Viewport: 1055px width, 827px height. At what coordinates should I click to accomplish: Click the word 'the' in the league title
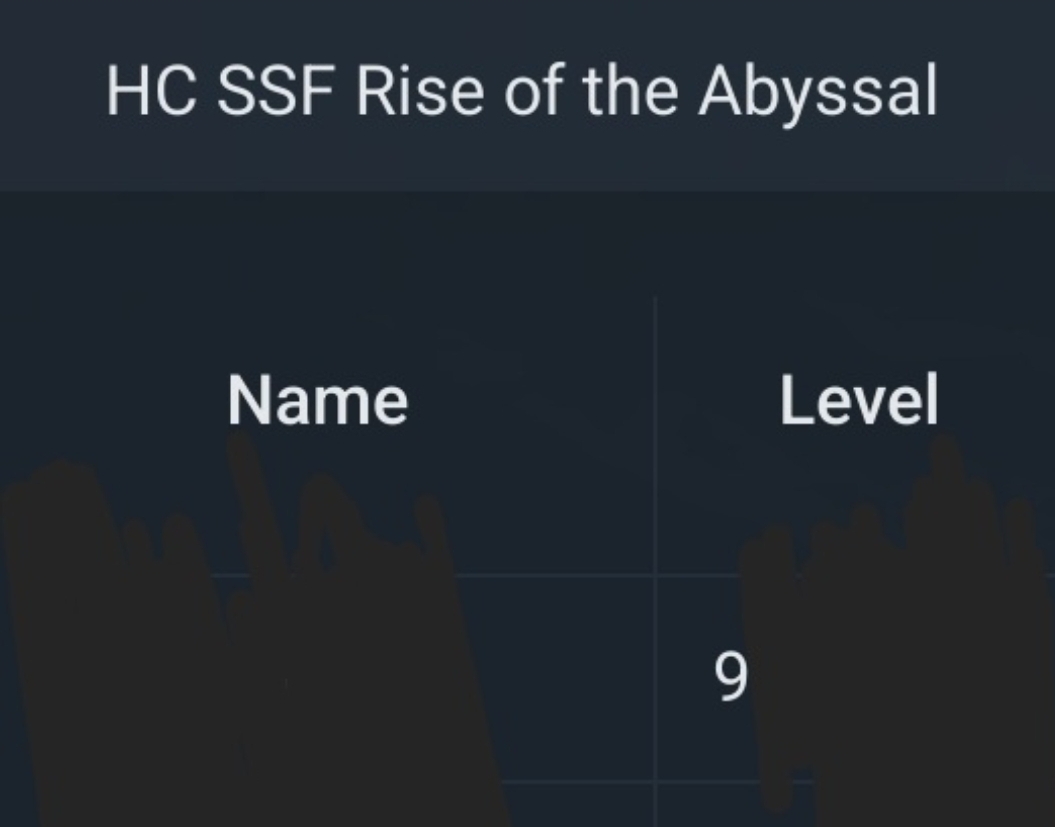click(x=630, y=91)
